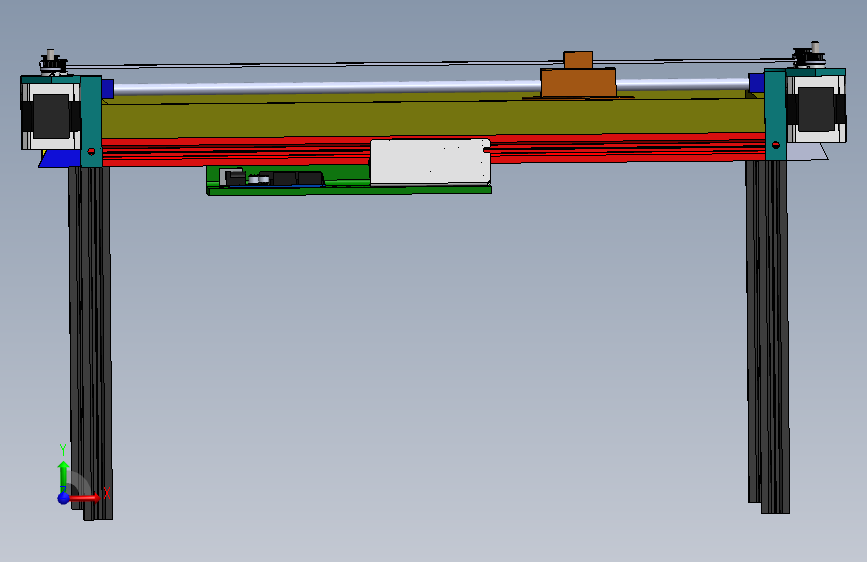The height and width of the screenshot is (562, 867).
Task: Select the right black vertical leg
Action: (x=767, y=337)
